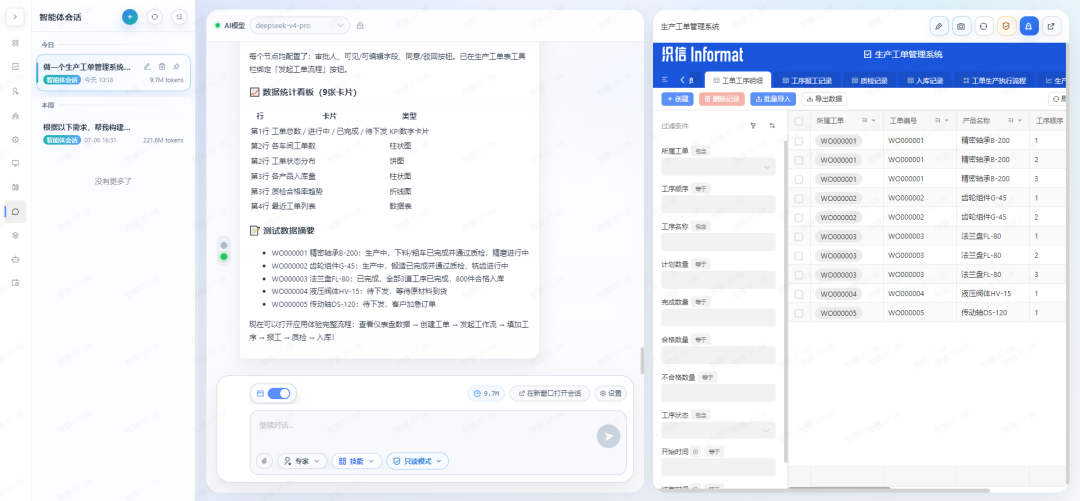
Task: Open the chat bubble icon in the left sidebar
Action: point(15,211)
